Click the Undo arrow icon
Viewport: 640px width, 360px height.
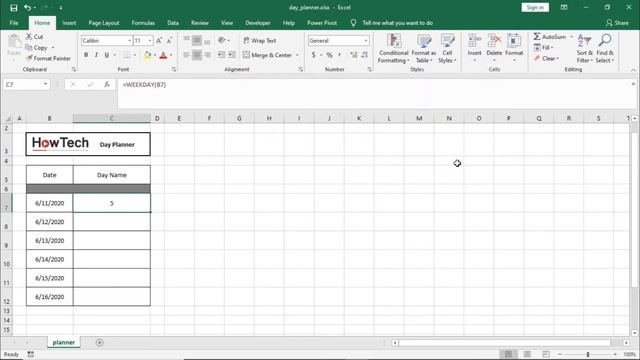point(27,8)
